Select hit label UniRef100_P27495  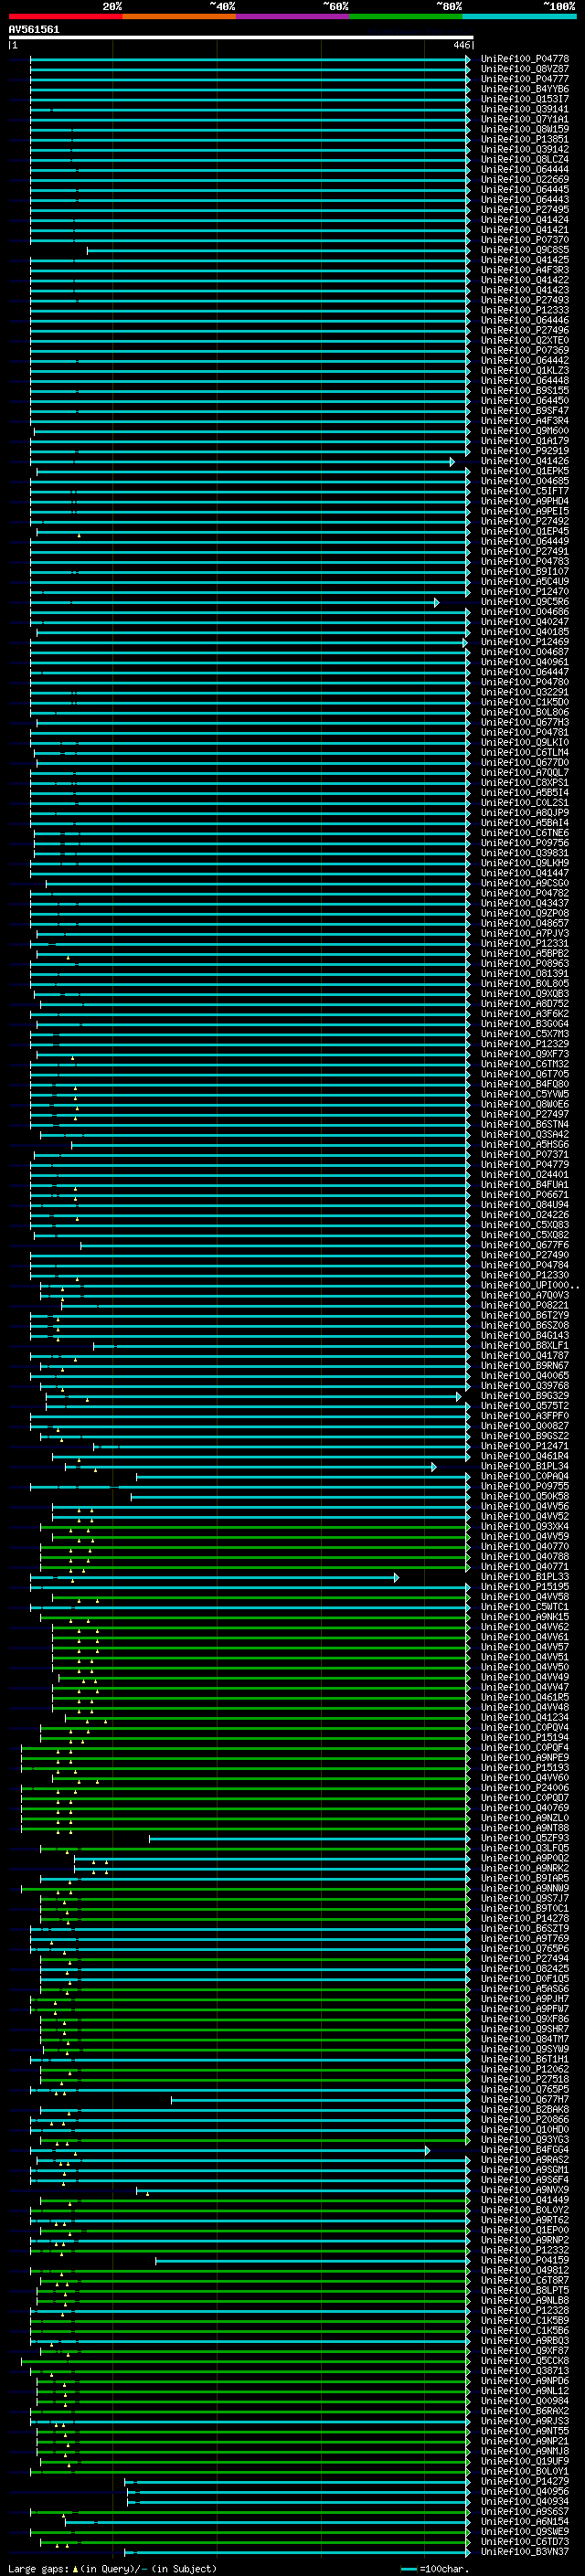coord(525,210)
